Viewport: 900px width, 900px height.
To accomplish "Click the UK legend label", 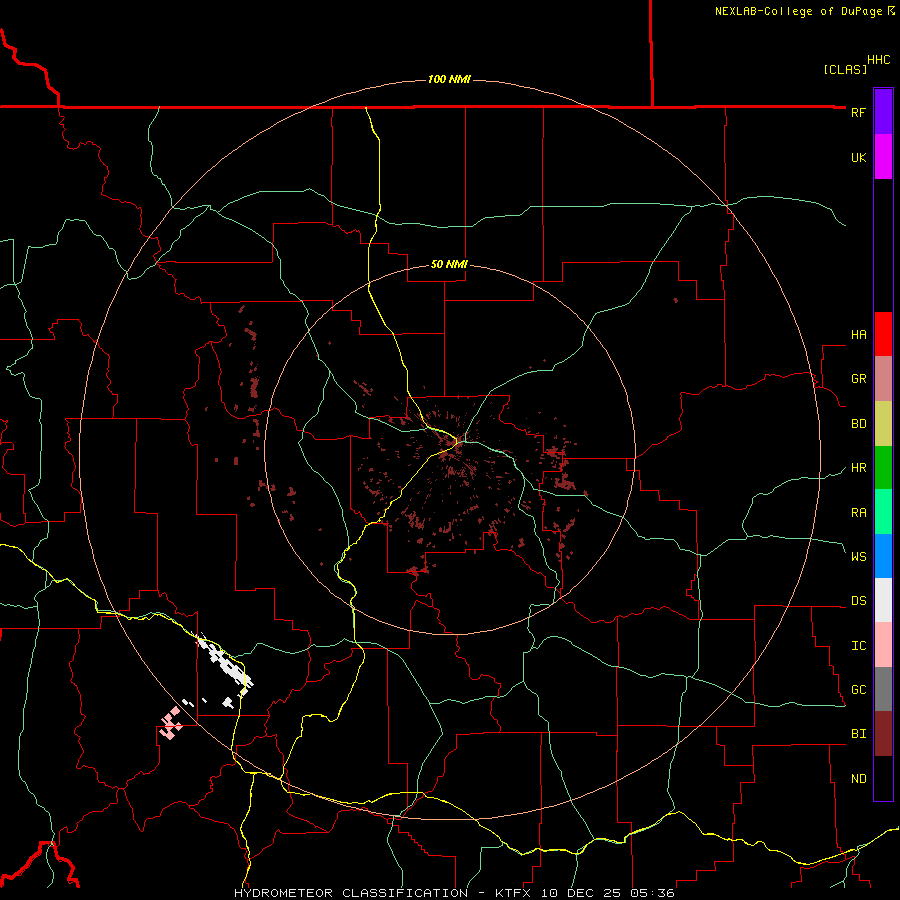I will coord(858,157).
